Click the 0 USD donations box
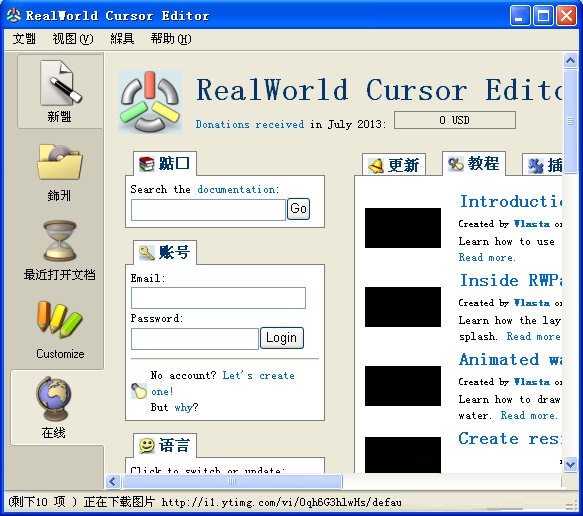Viewport: 583px width, 516px height. (455, 120)
